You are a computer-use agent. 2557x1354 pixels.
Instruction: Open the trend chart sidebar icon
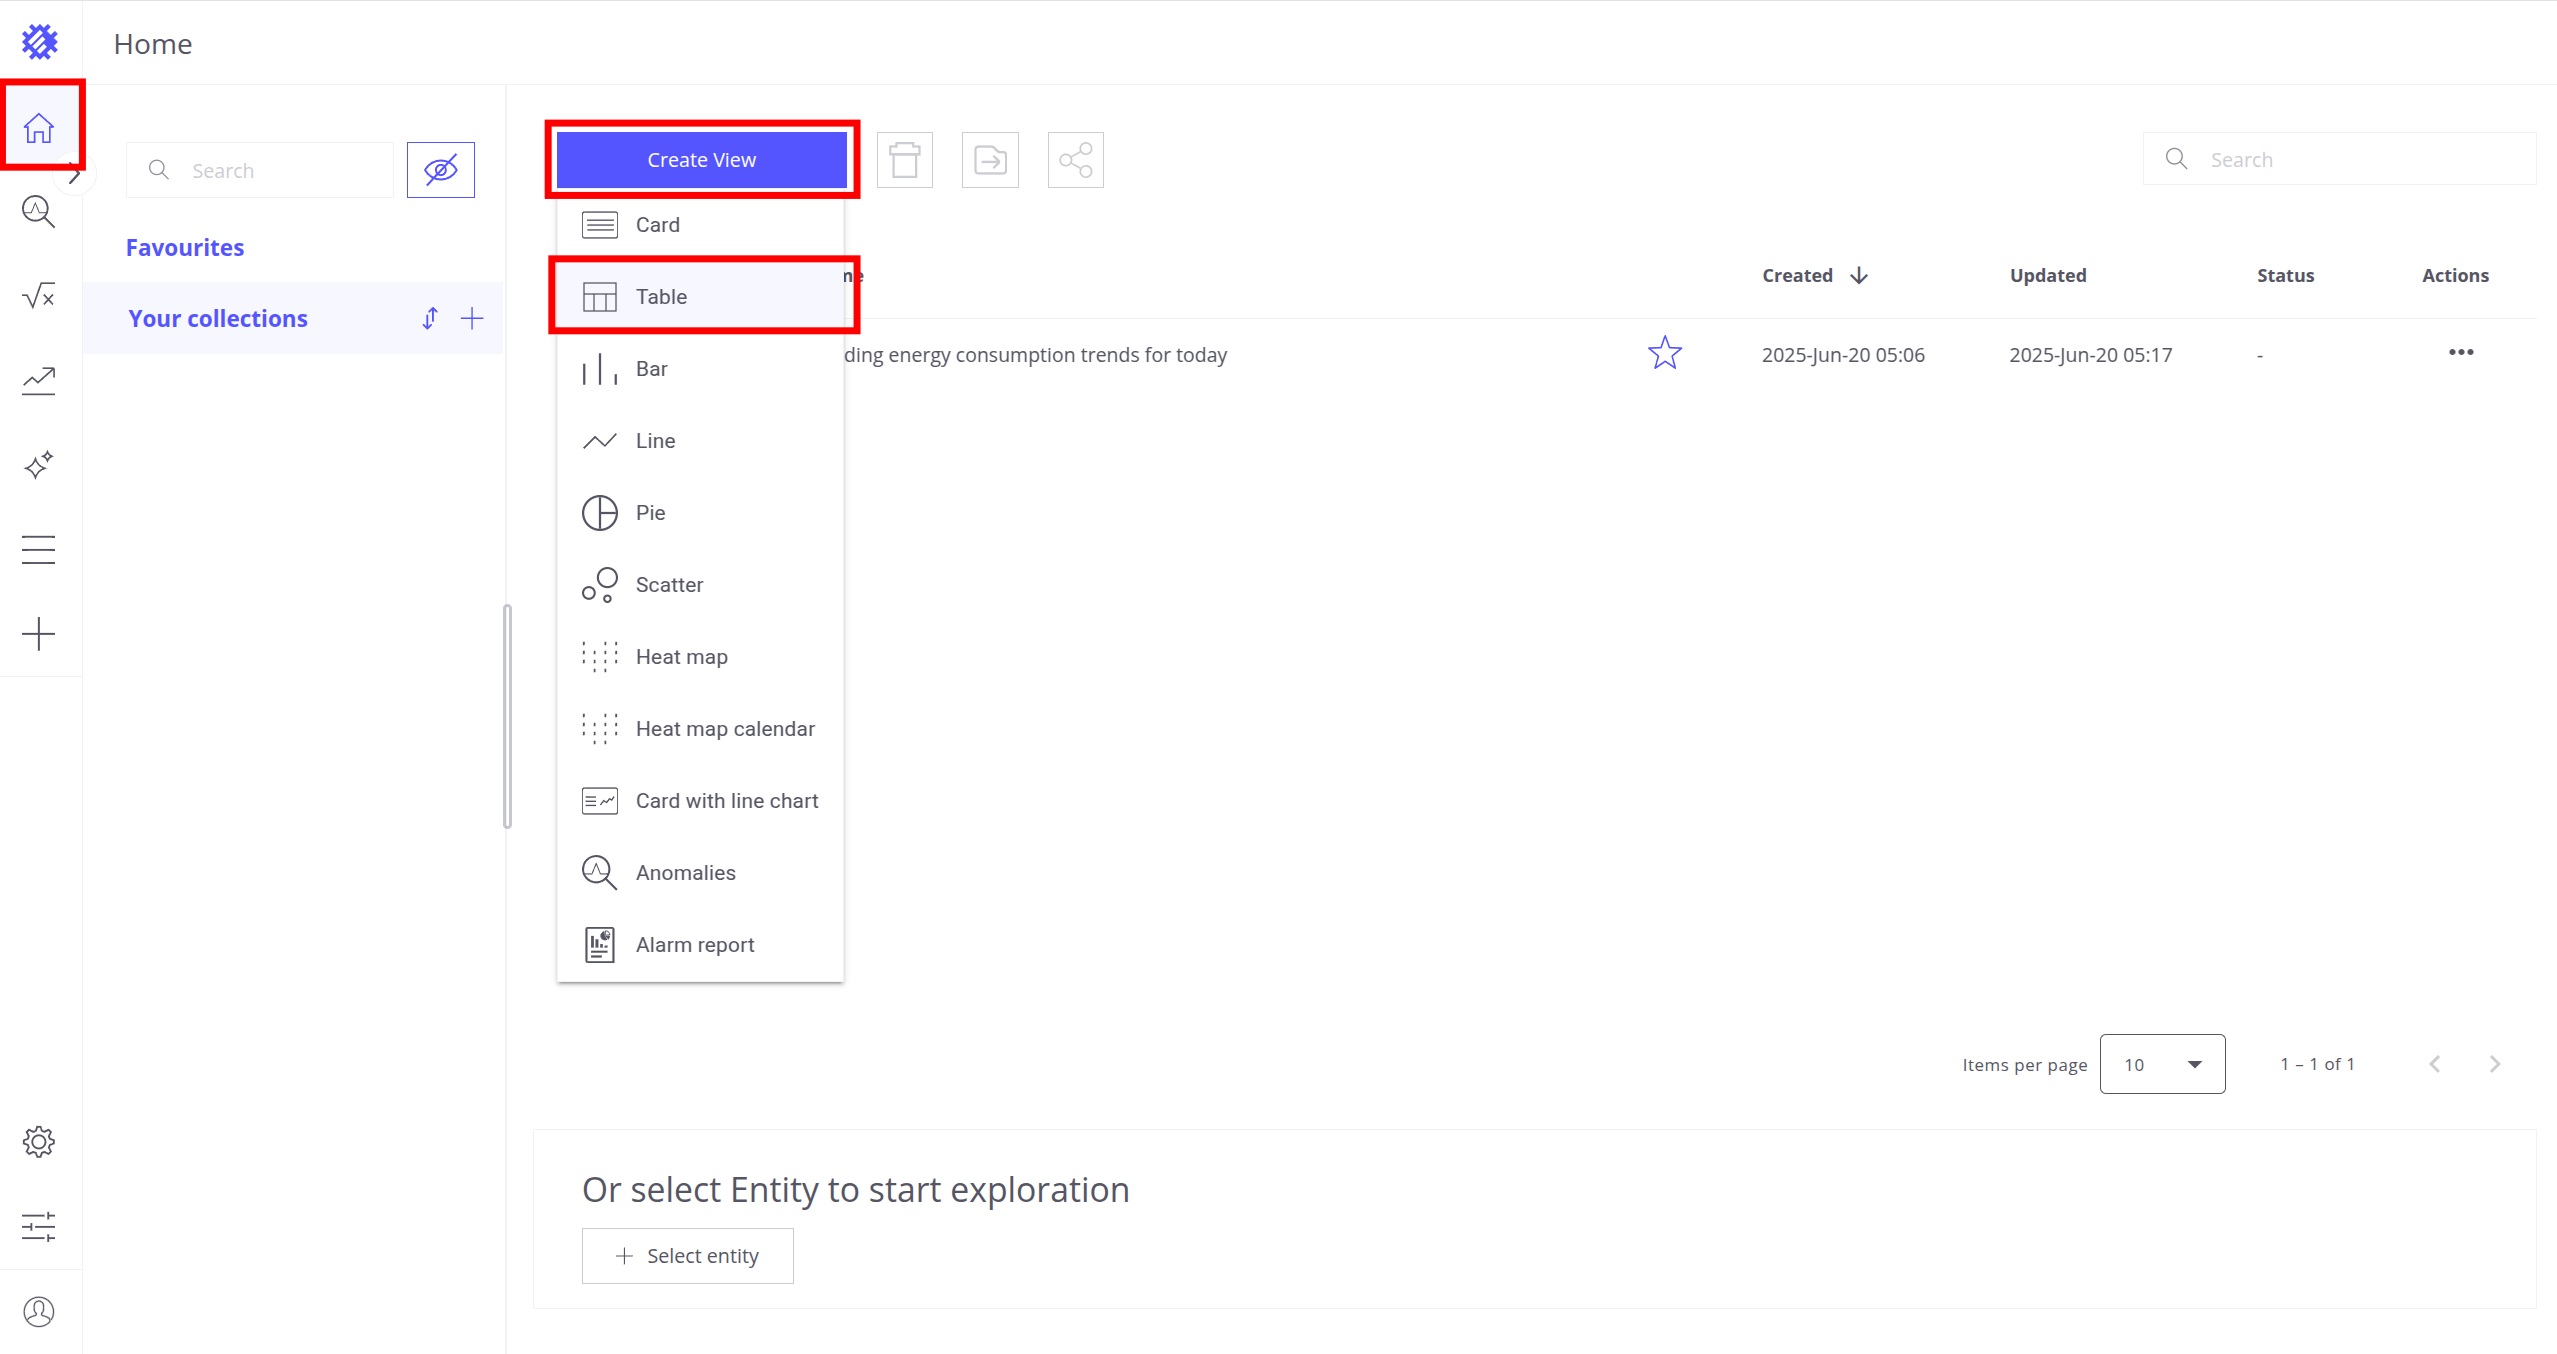(38, 381)
